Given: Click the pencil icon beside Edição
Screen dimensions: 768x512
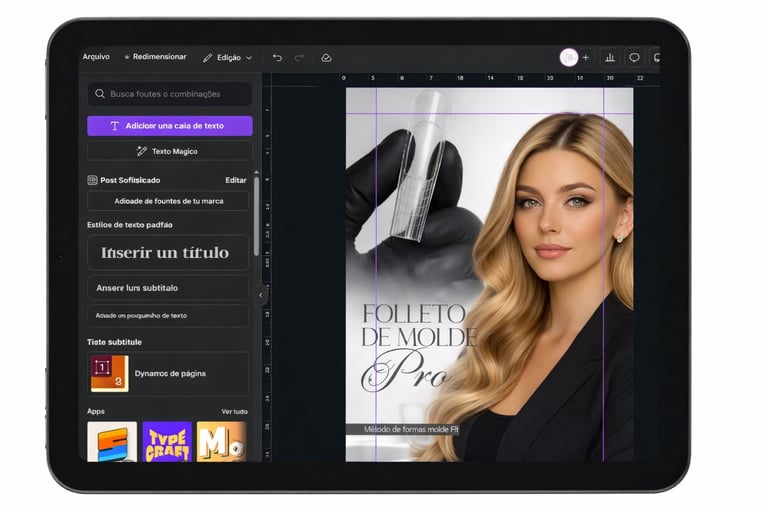Looking at the screenshot, I should (208, 58).
